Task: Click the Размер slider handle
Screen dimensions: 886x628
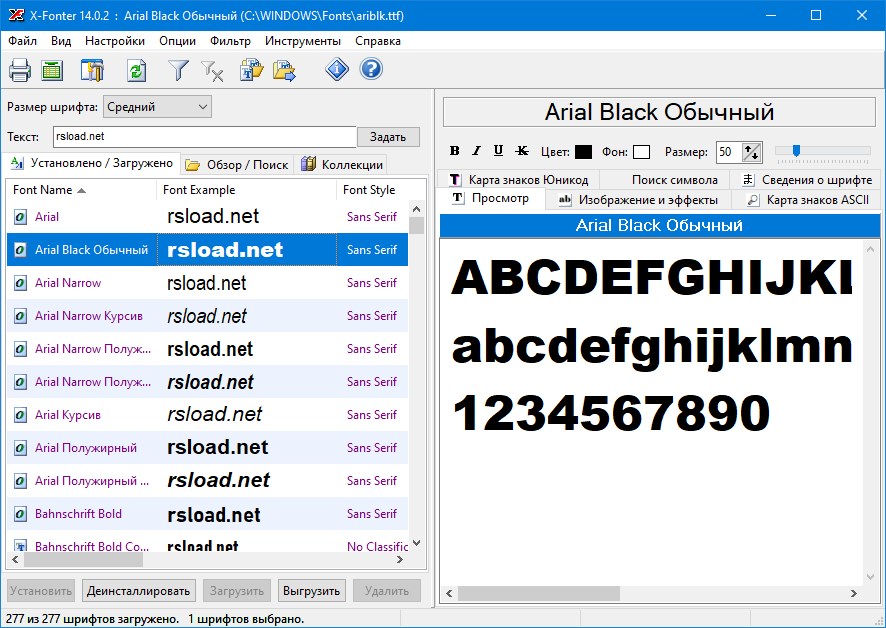Action: point(796,150)
